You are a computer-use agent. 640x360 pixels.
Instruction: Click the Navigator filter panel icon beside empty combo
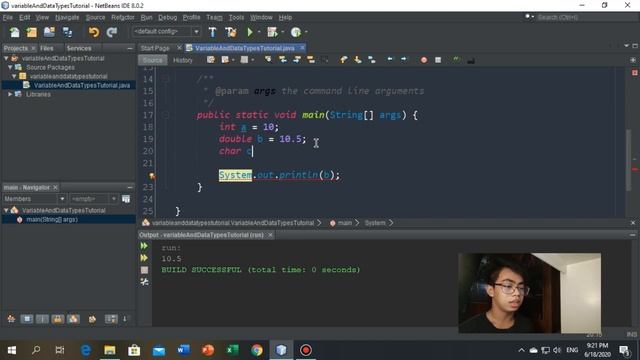126,199
